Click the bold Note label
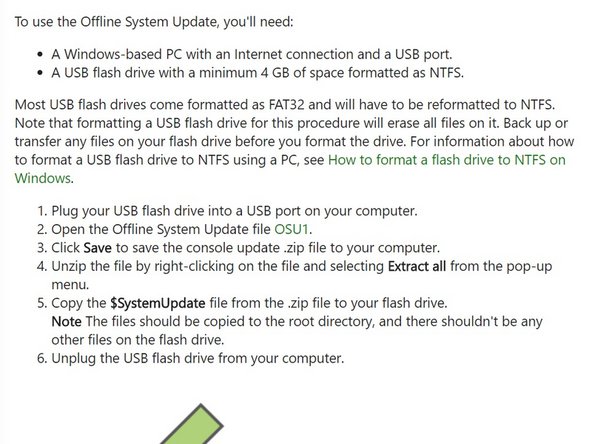This screenshot has height=444, width=592. (66, 322)
